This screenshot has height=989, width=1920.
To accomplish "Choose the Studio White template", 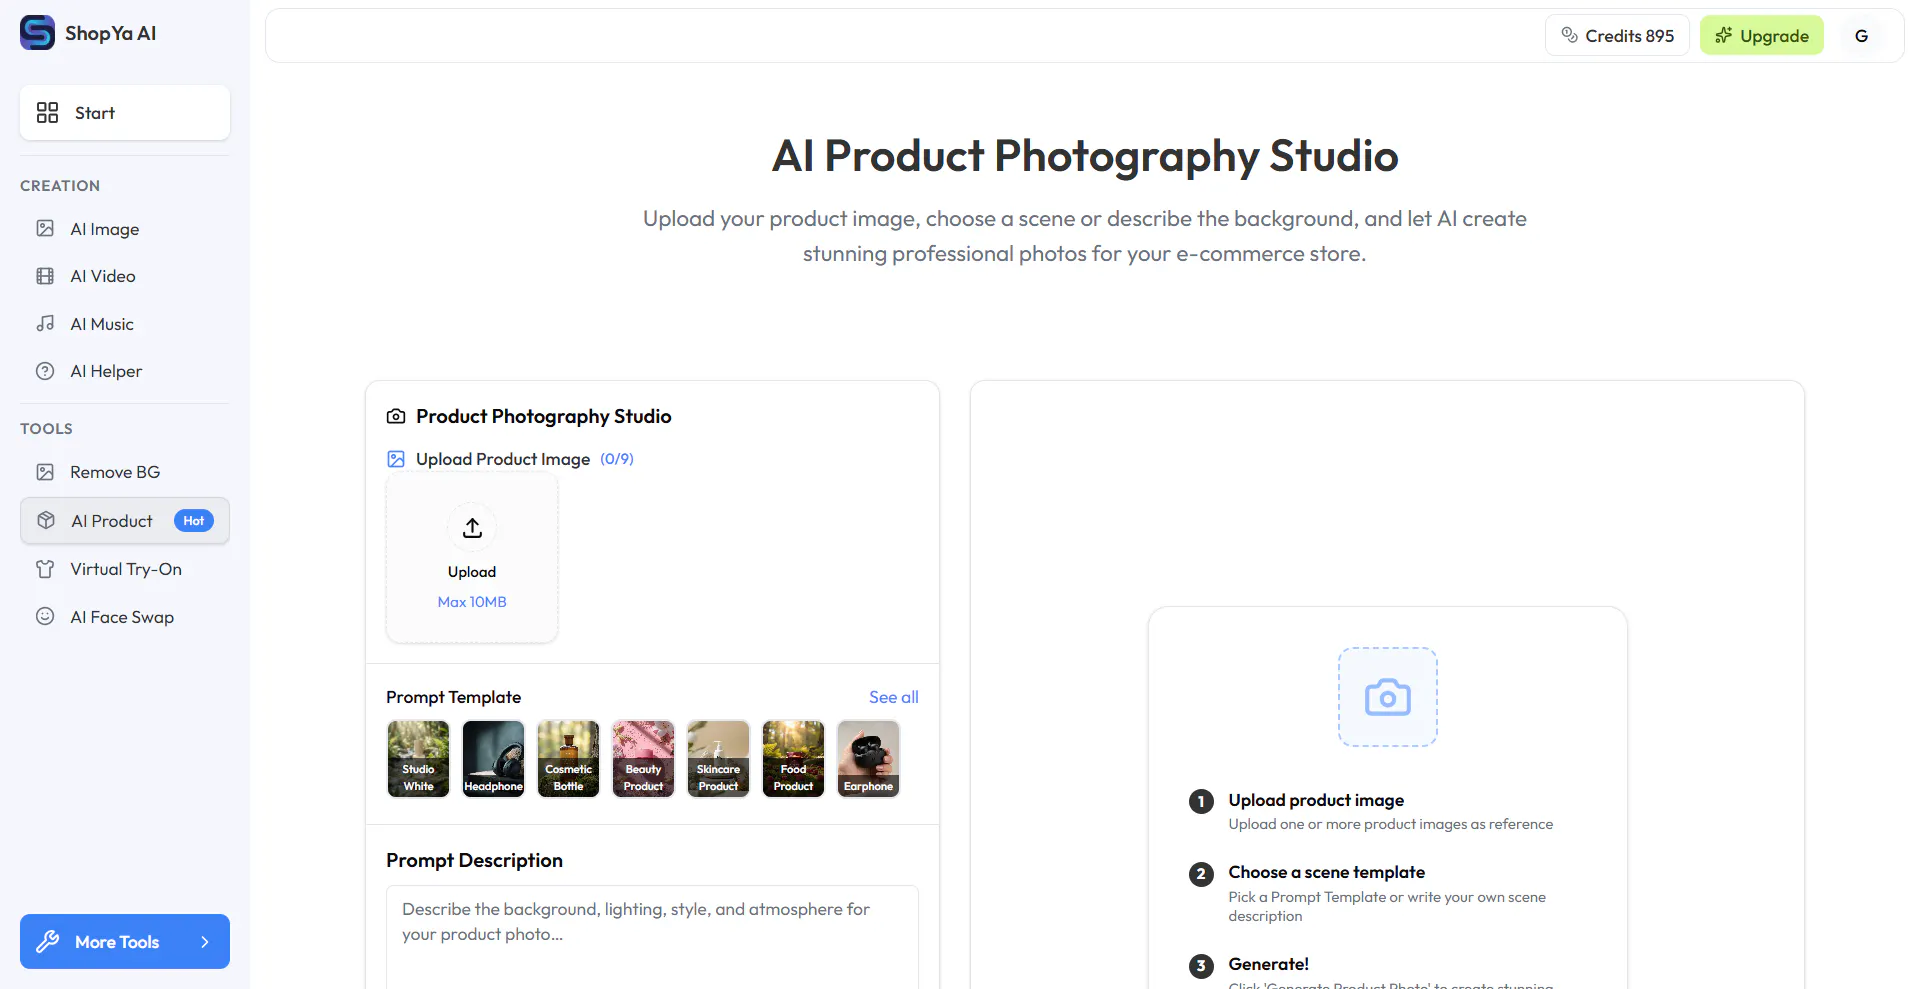I will coord(418,759).
